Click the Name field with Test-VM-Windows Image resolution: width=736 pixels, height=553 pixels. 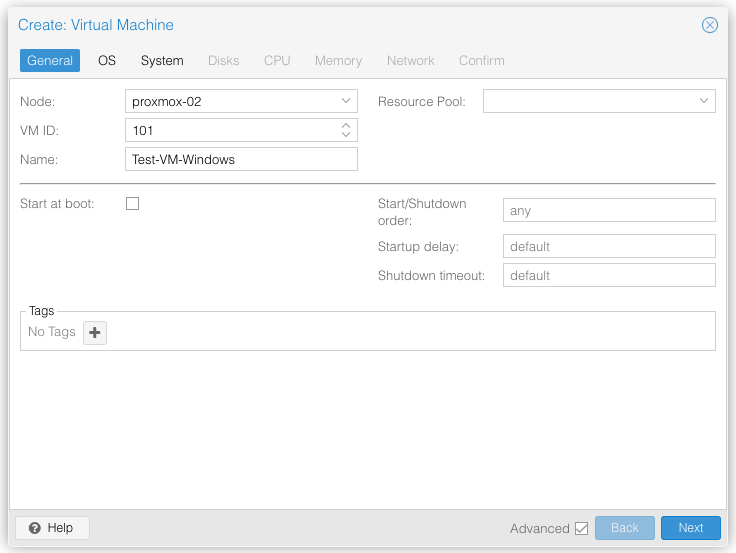coord(241,159)
